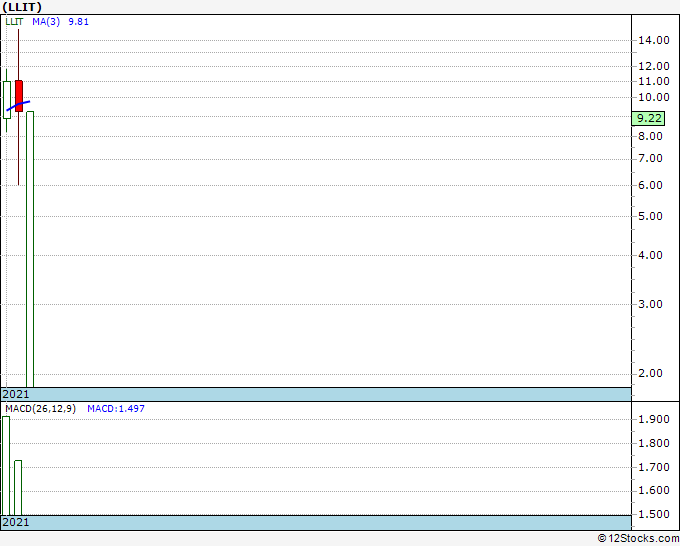The image size is (680, 546).
Task: Select the MA(3) legend label
Action: 46,22
